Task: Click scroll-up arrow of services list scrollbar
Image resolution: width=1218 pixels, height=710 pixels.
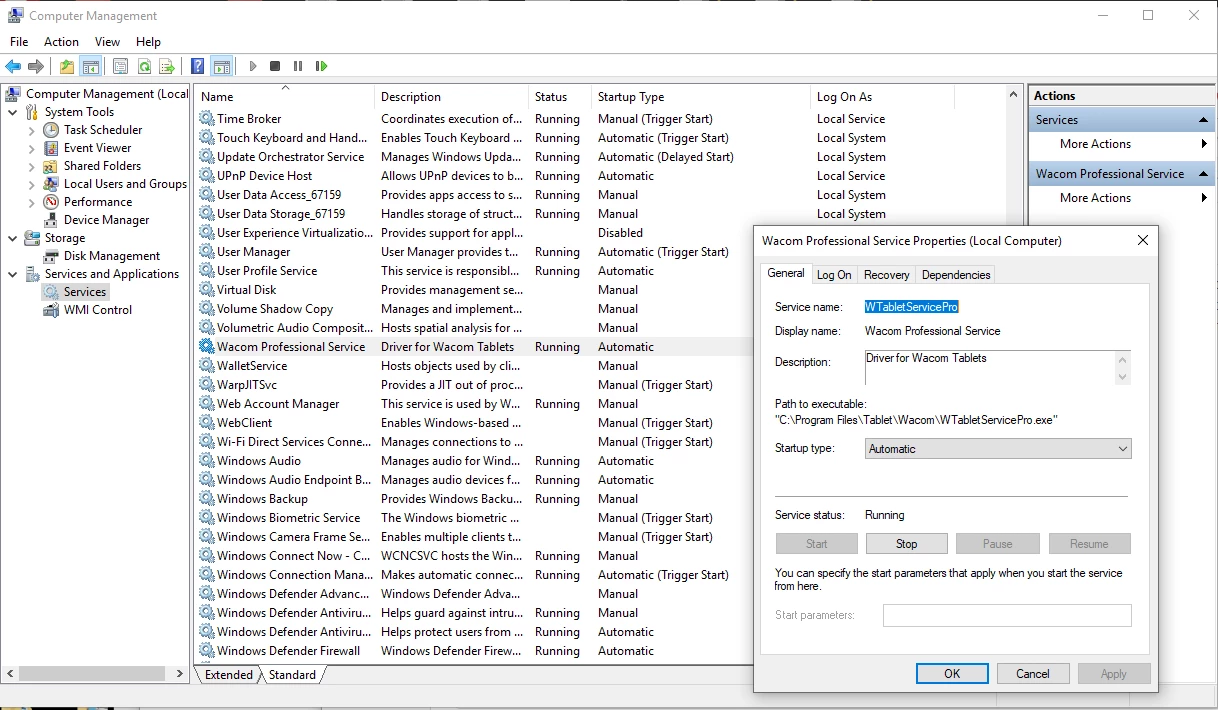Action: pos(1014,94)
